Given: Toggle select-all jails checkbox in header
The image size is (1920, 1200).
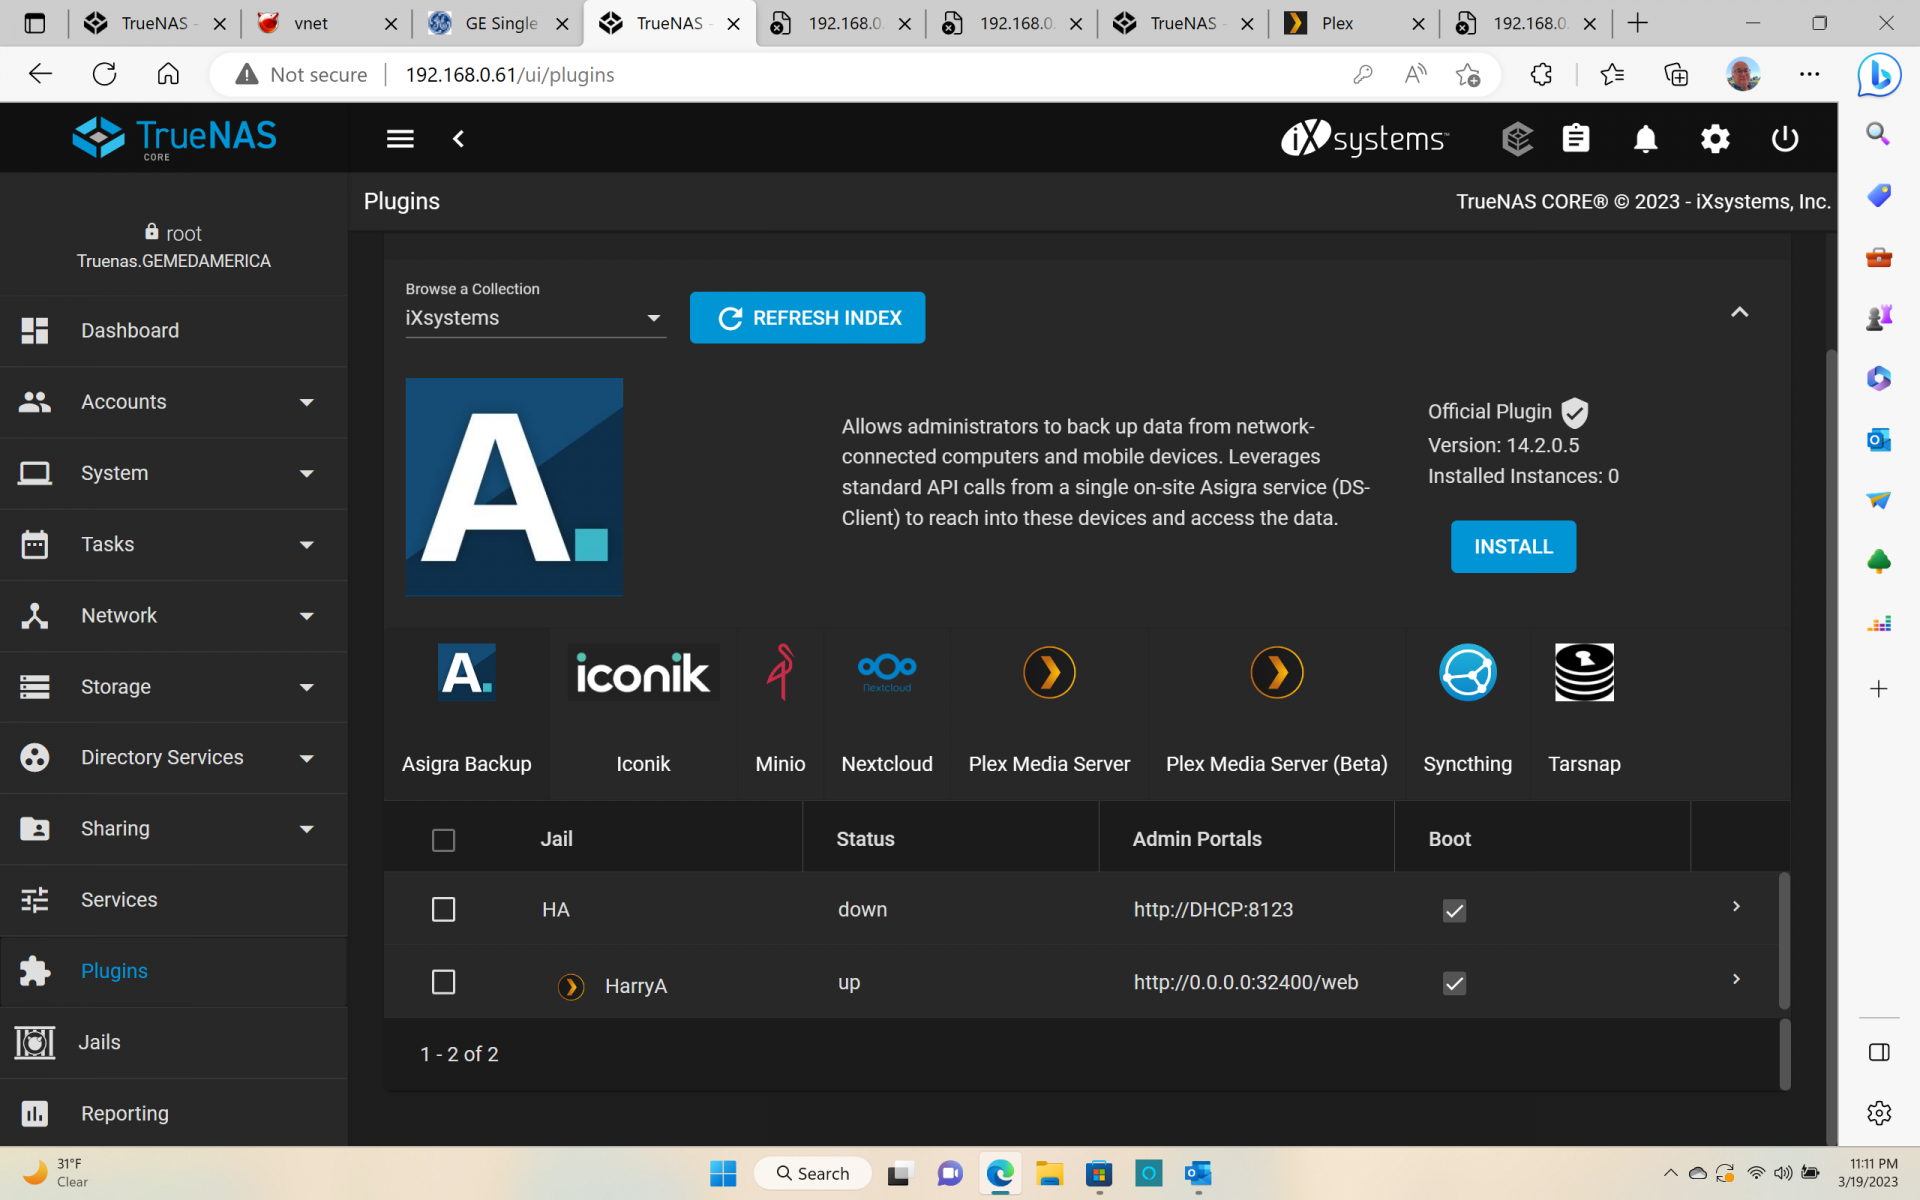Looking at the screenshot, I should [443, 840].
